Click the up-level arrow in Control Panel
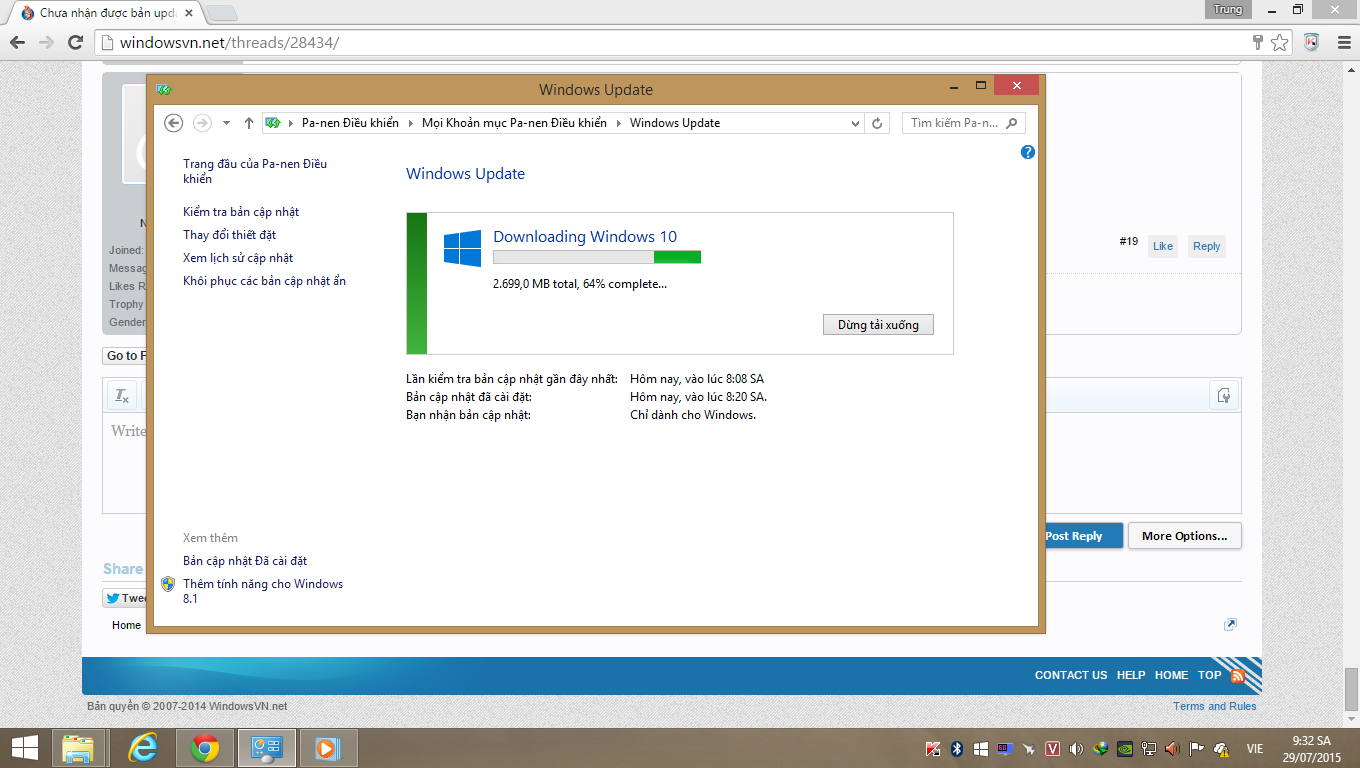The width and height of the screenshot is (1360, 768). [x=249, y=122]
